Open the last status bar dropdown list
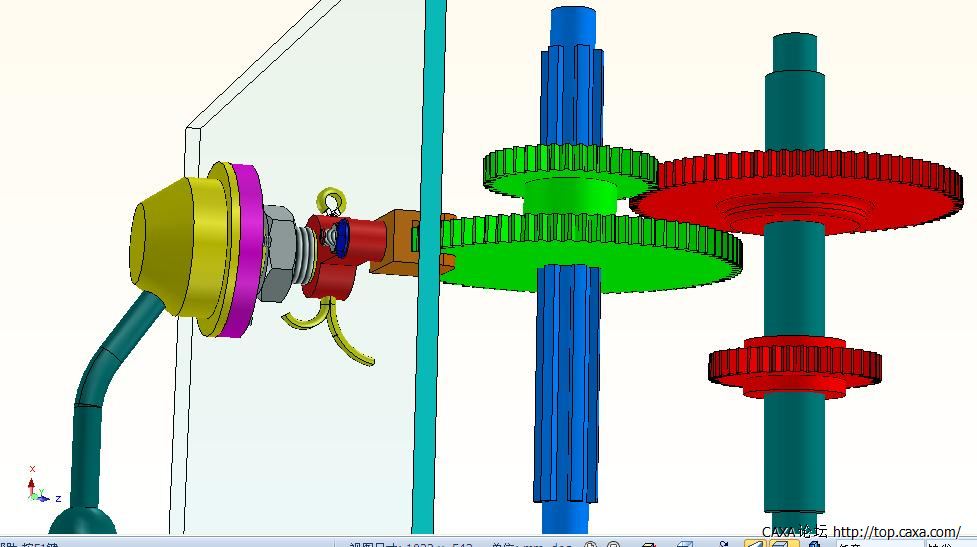 944,544
